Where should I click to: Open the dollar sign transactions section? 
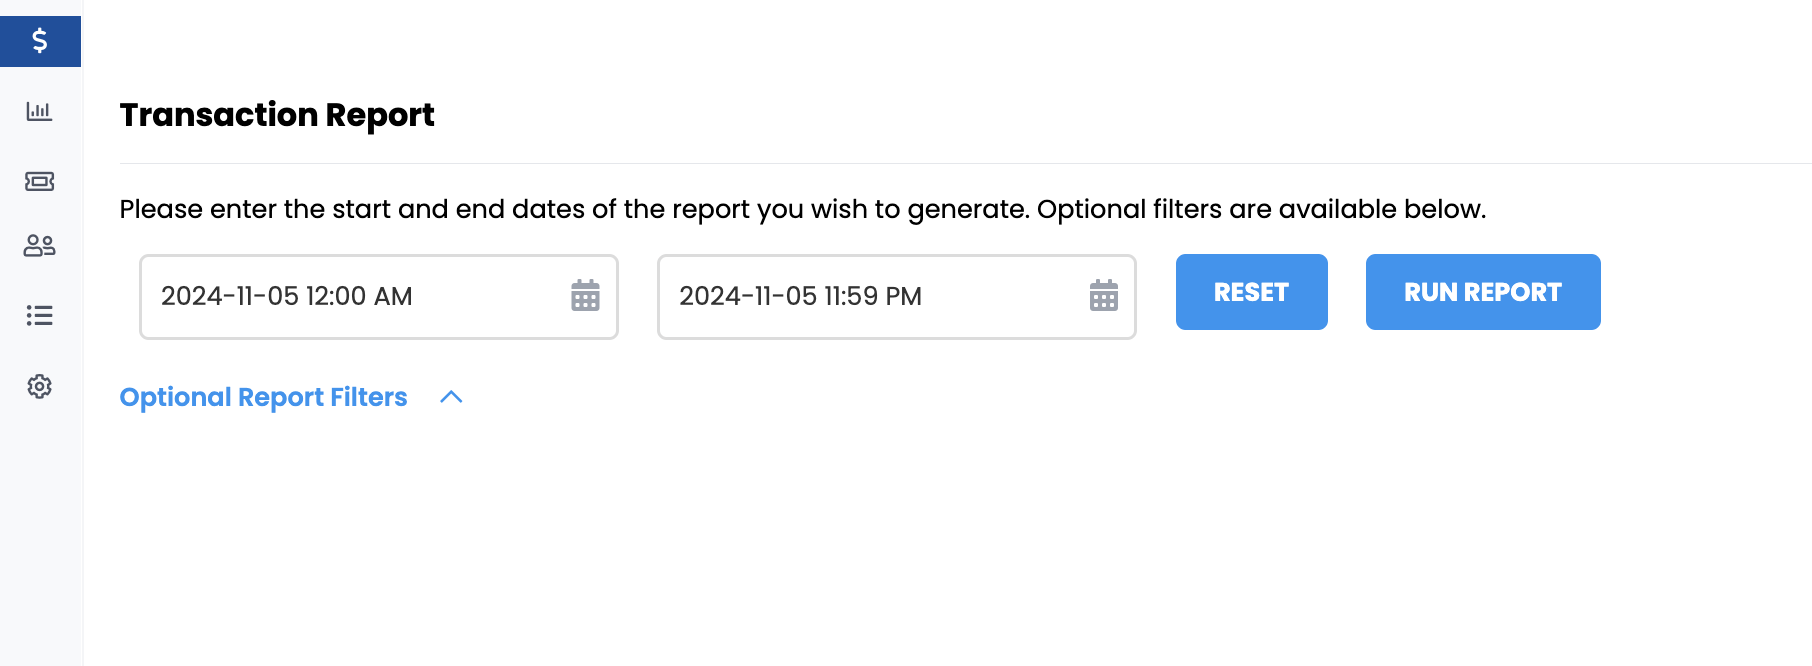pos(40,41)
